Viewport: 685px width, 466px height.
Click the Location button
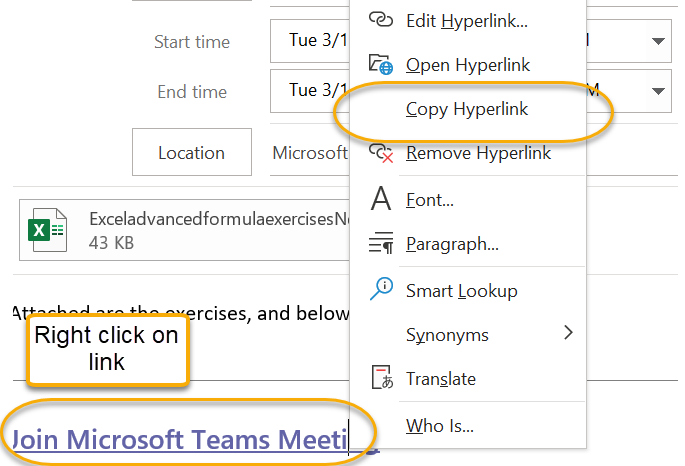[x=192, y=152]
